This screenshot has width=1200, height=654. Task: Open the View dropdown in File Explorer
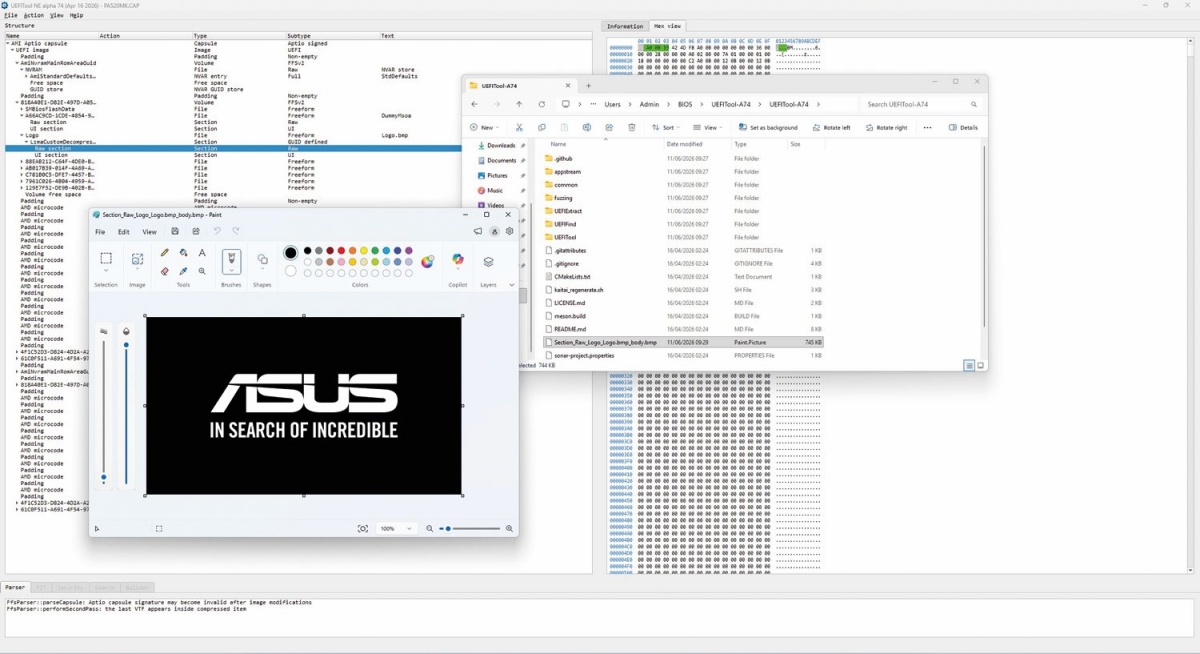tap(707, 127)
